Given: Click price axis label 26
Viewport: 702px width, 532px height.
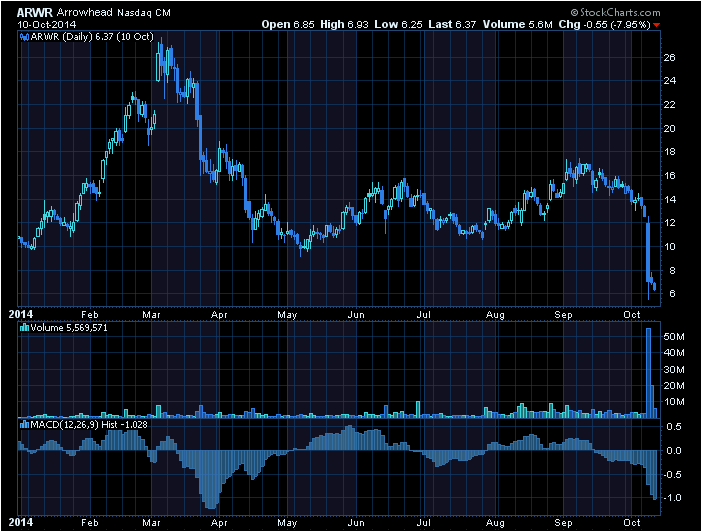Looking at the screenshot, I should point(669,57).
